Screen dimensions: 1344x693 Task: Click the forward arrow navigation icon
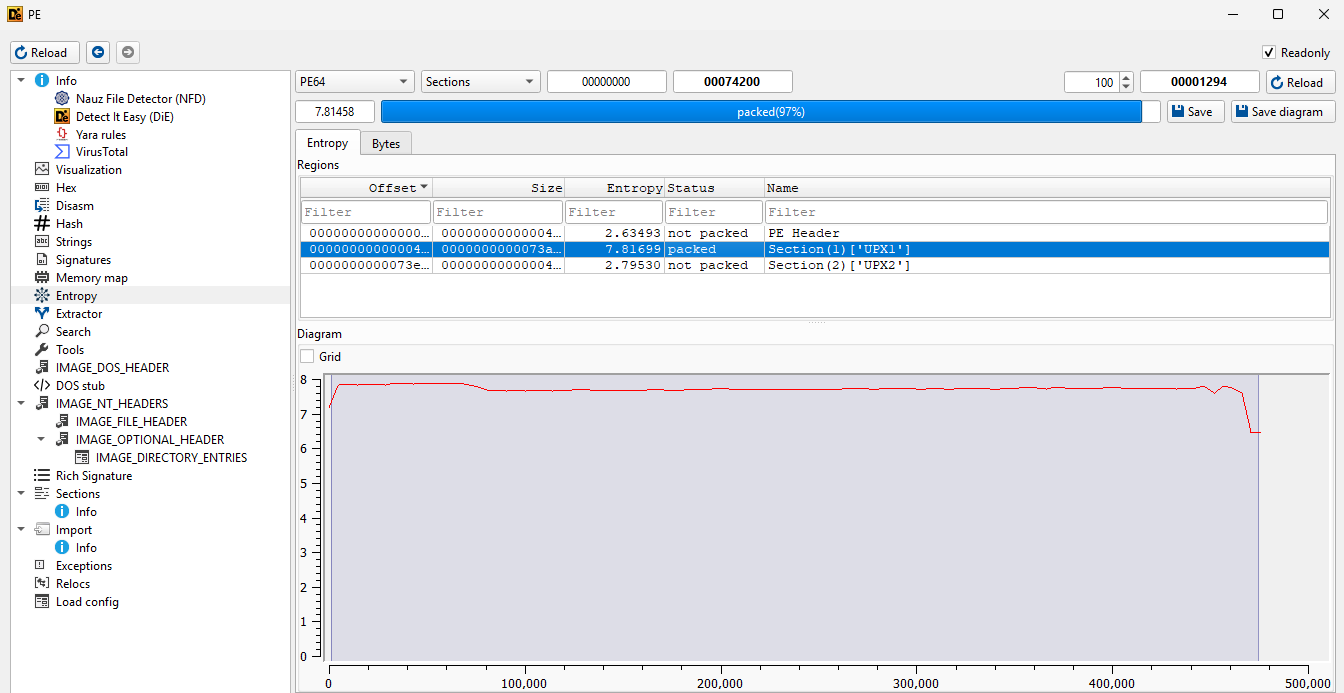(127, 53)
